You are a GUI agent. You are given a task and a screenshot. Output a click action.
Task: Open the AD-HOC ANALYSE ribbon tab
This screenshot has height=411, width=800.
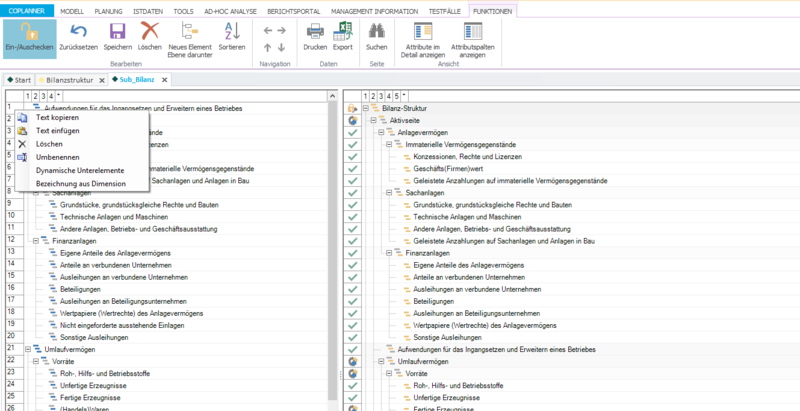pyautogui.click(x=231, y=11)
